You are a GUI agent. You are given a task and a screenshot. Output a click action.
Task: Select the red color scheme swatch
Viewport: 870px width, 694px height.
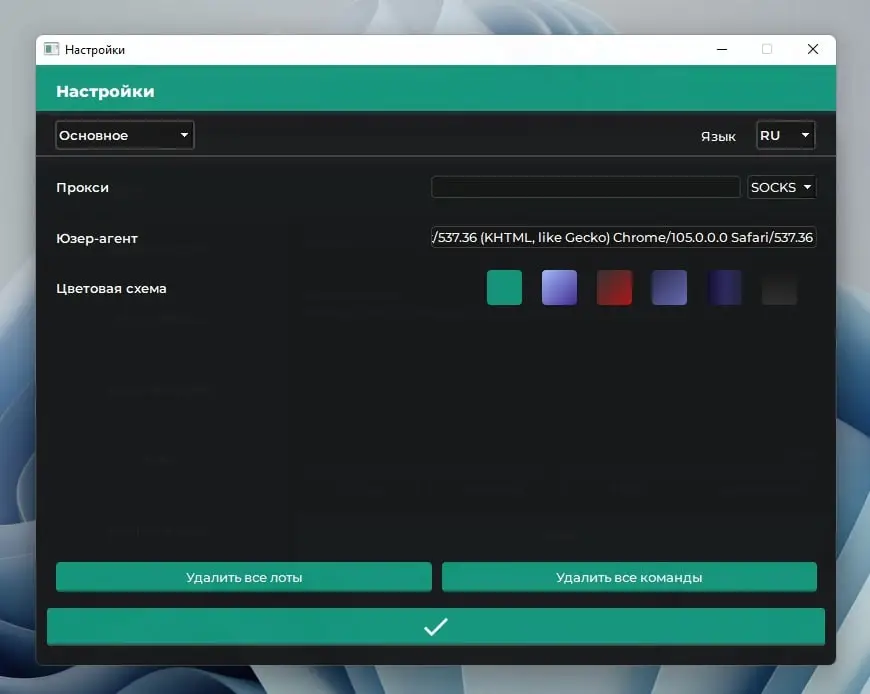click(614, 287)
